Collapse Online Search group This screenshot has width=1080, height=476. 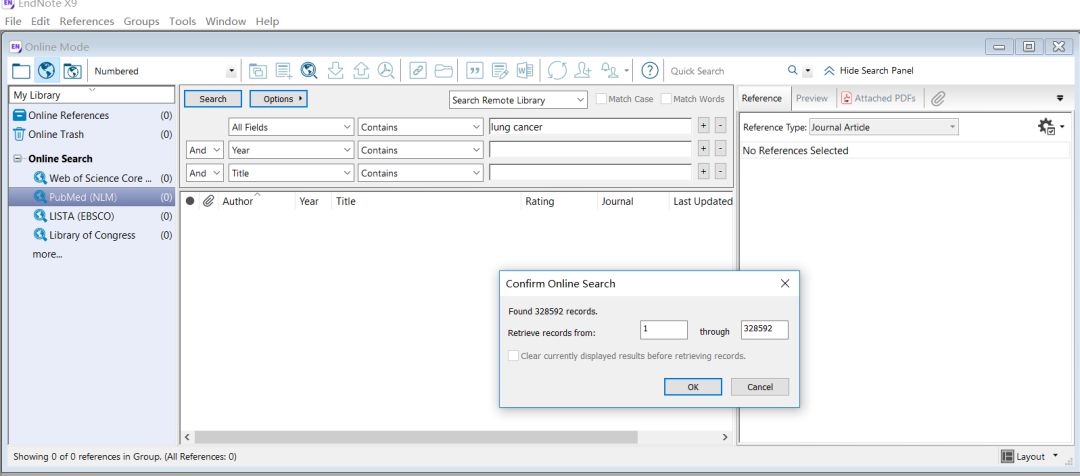(17, 158)
